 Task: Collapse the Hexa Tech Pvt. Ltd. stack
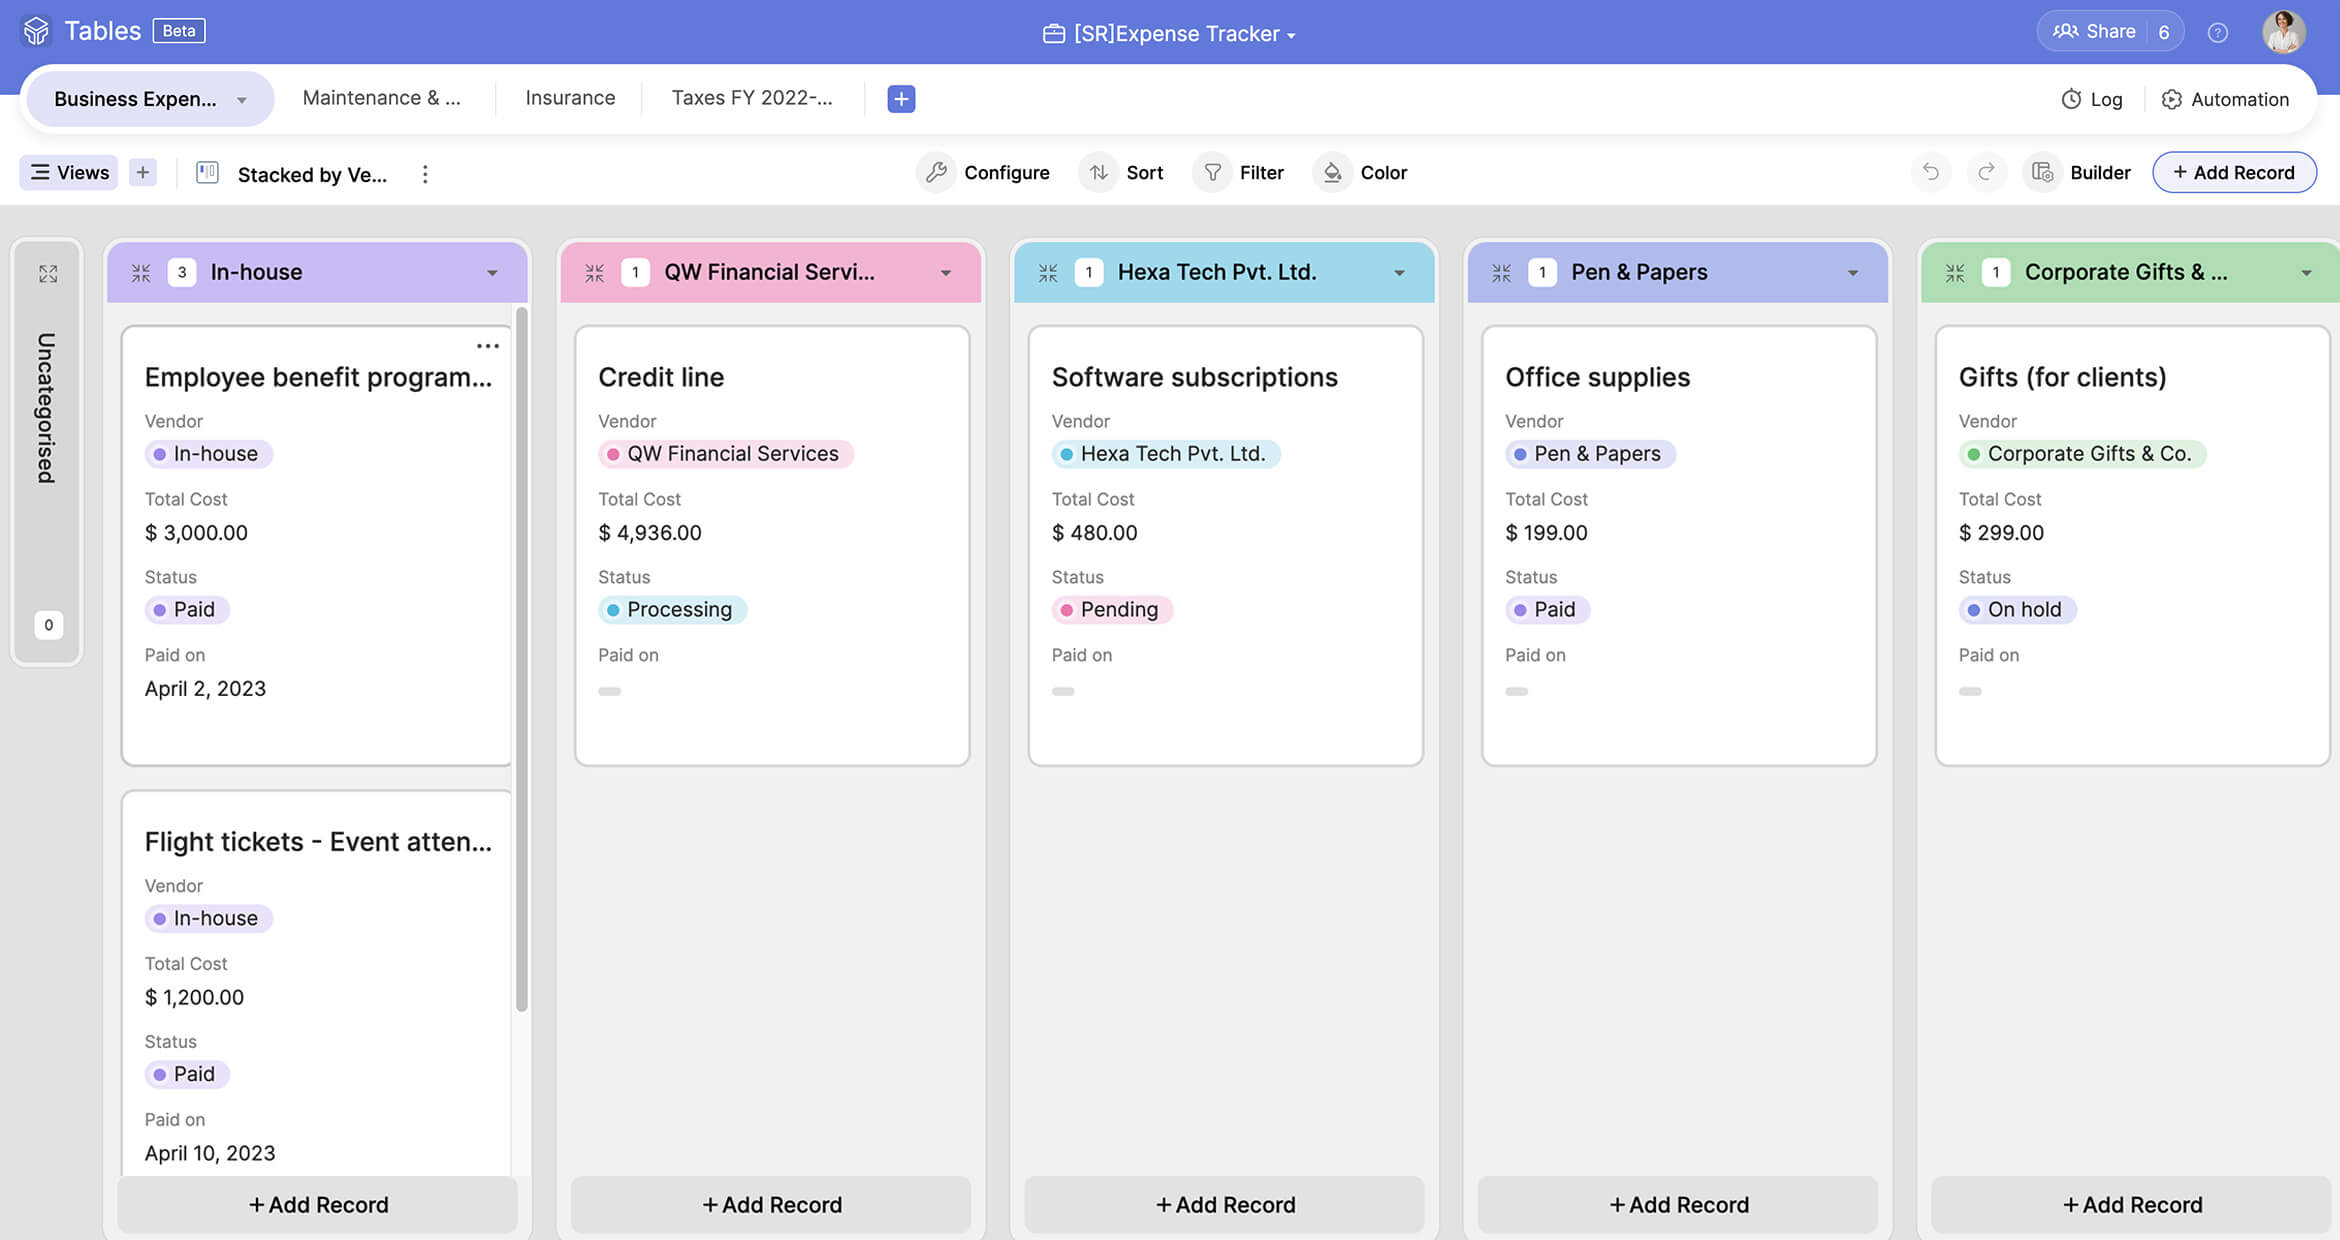1047,272
